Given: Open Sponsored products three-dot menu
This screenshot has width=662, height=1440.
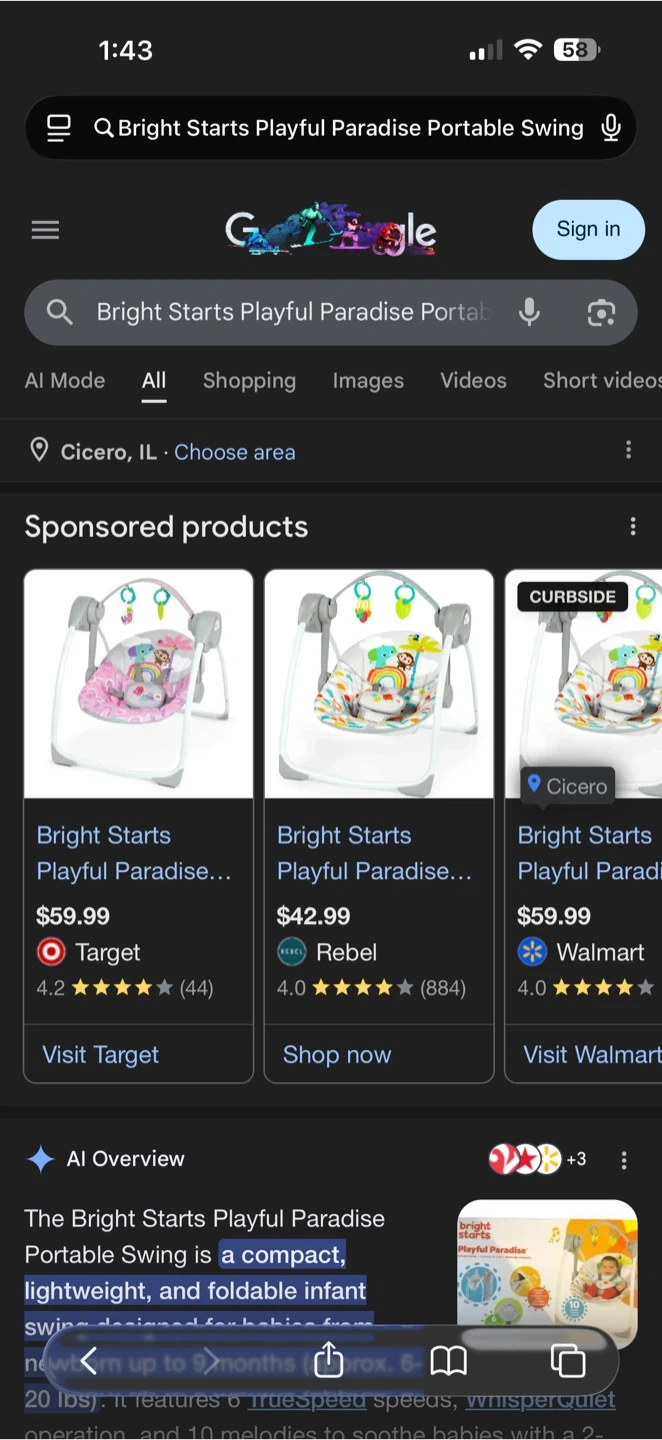Looking at the screenshot, I should [x=632, y=526].
